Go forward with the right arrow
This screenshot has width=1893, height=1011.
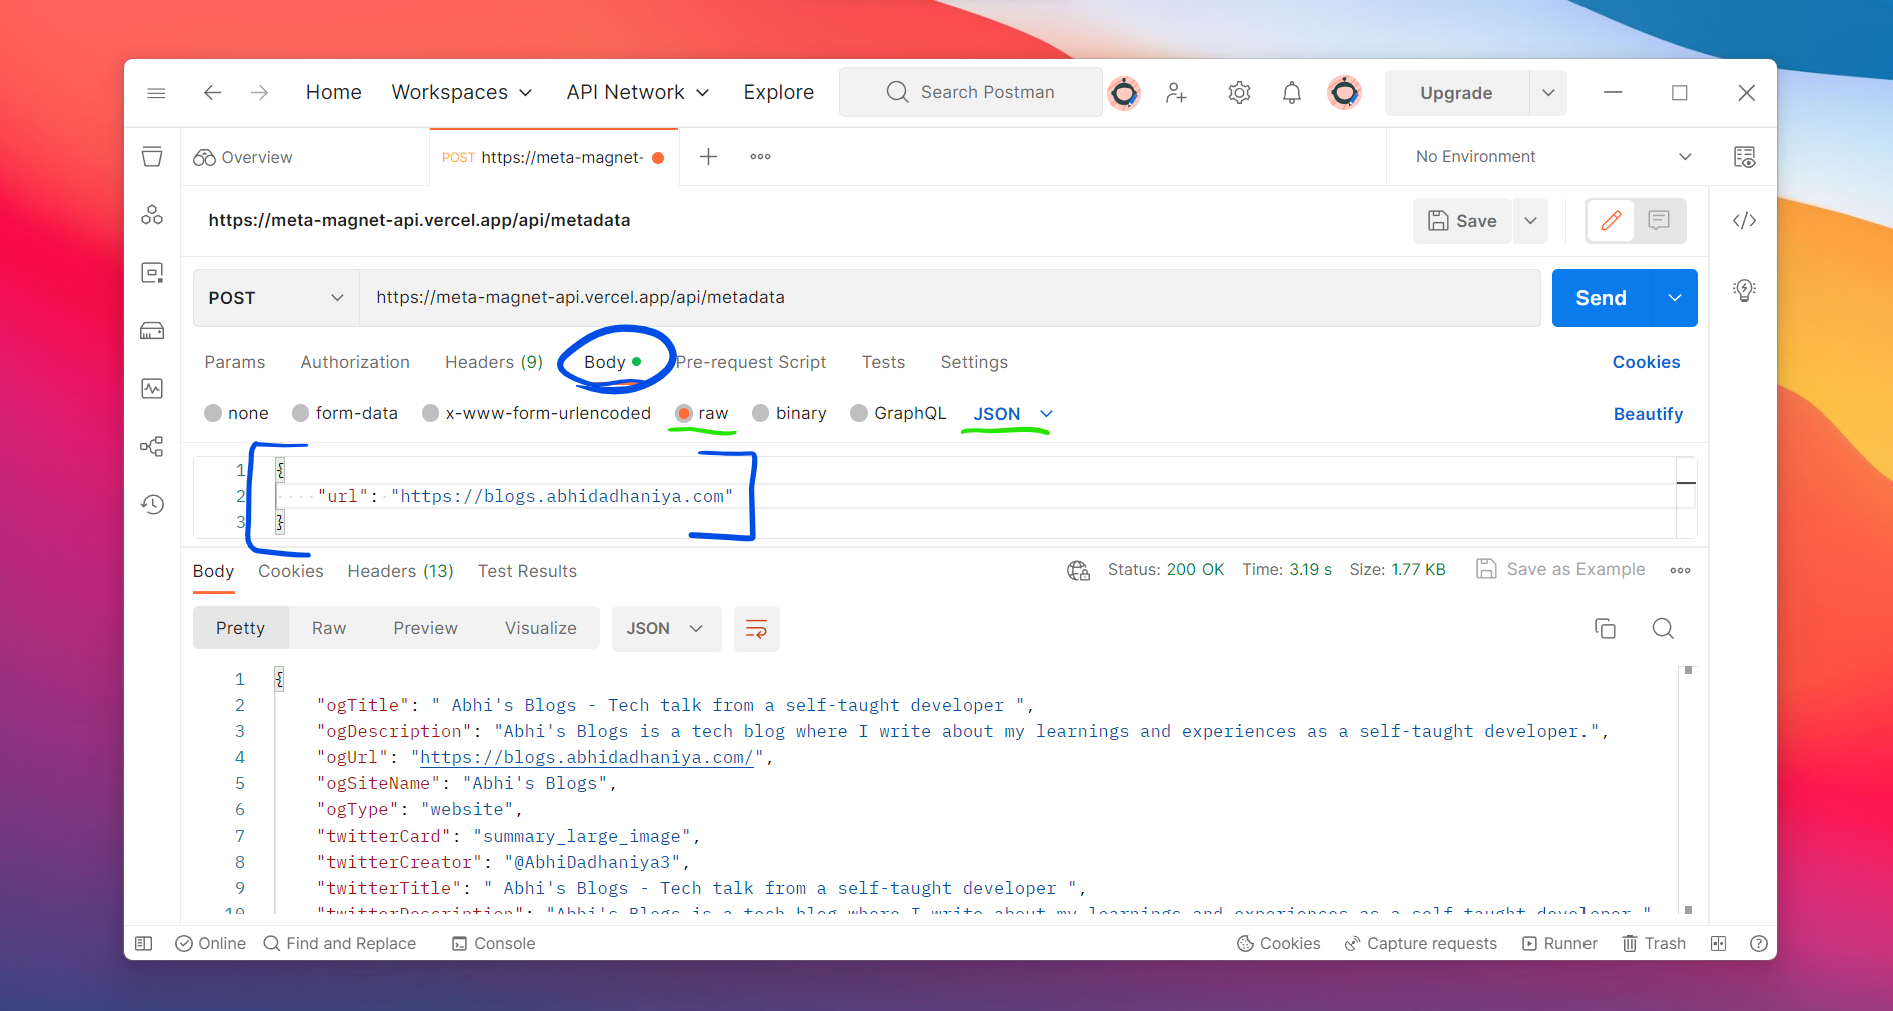point(260,93)
